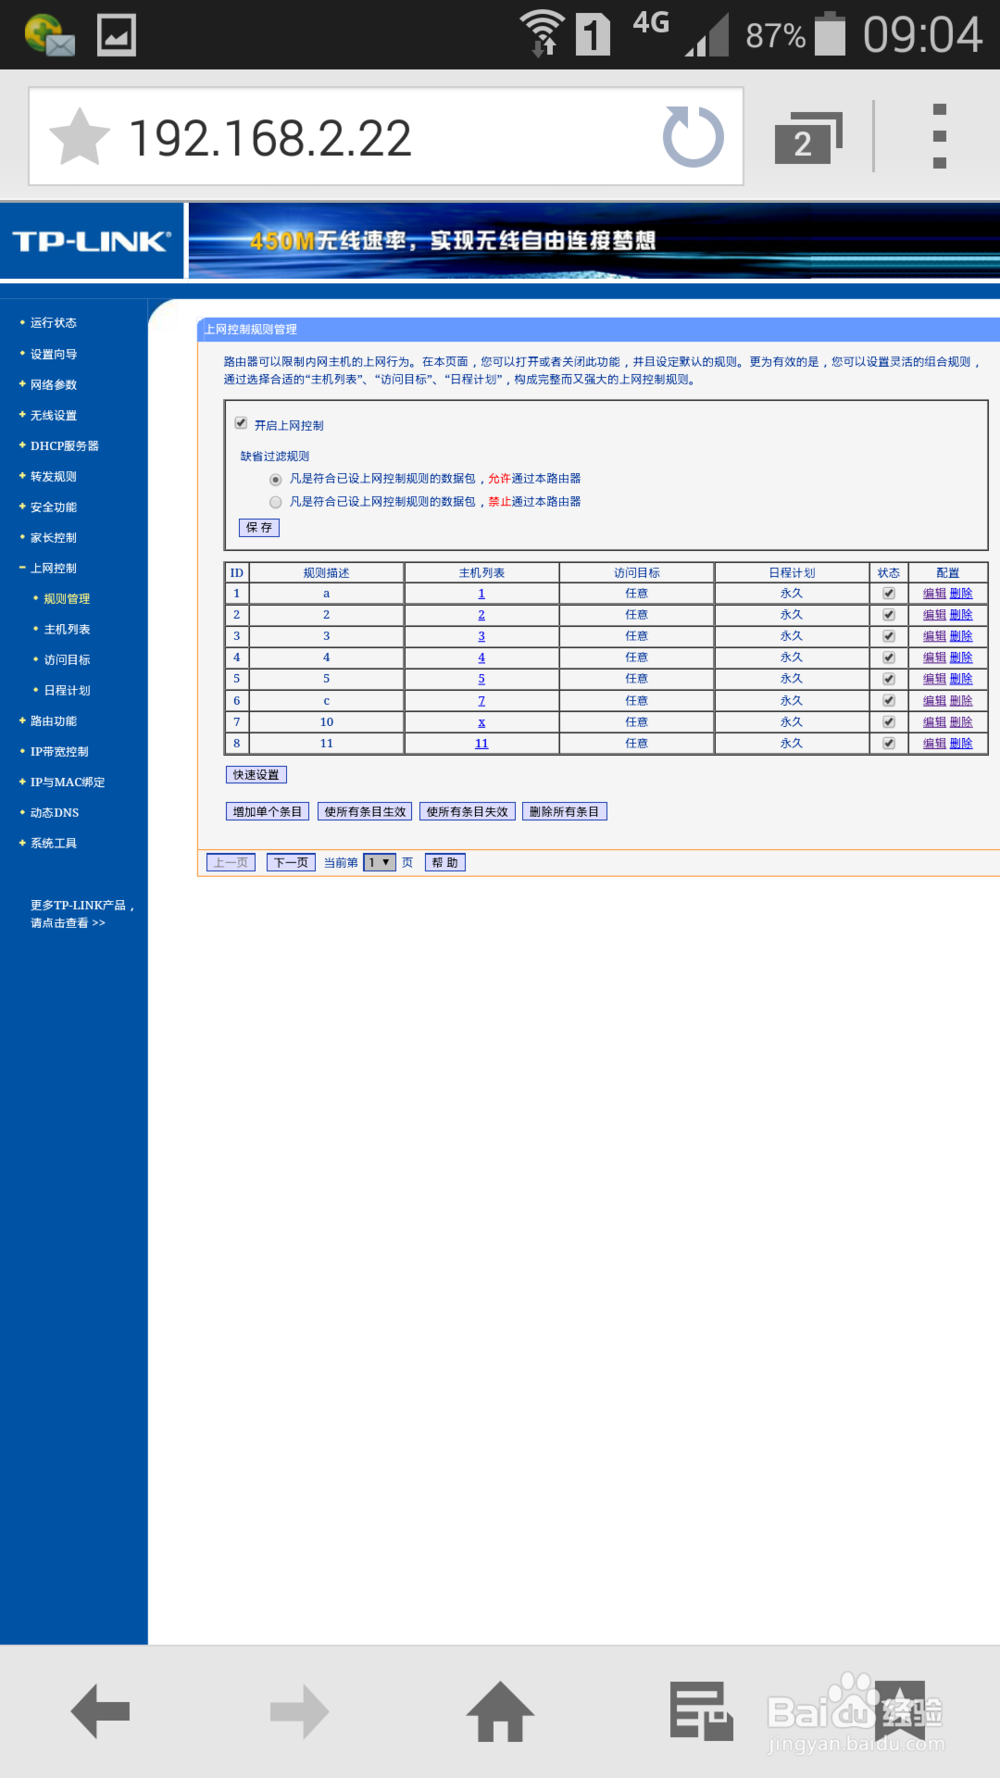Select the 允许通过本路由器 radio option
The width and height of the screenshot is (1000, 1778).
pos(276,479)
